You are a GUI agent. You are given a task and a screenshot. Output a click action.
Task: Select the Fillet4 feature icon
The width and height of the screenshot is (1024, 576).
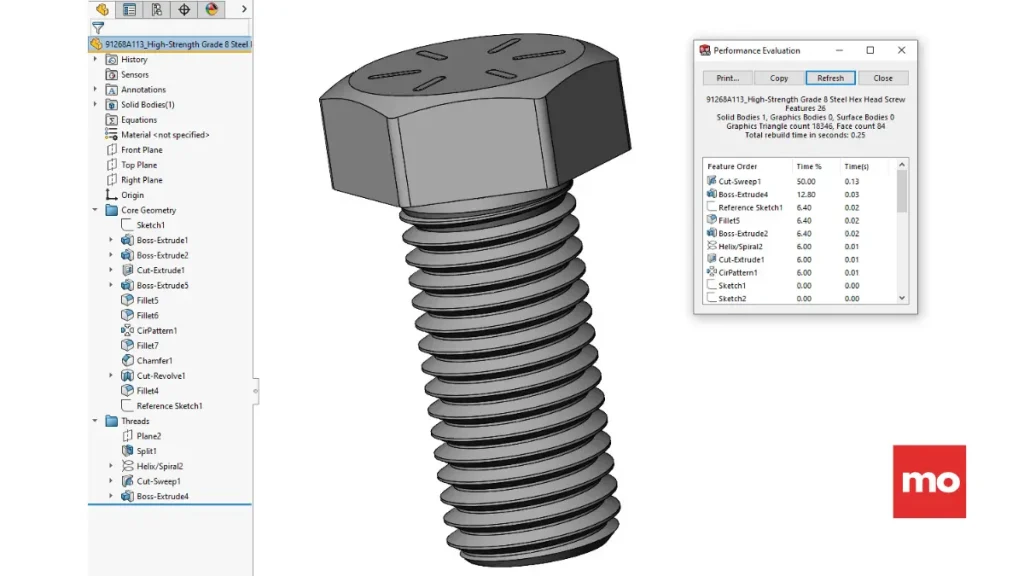(x=127, y=391)
